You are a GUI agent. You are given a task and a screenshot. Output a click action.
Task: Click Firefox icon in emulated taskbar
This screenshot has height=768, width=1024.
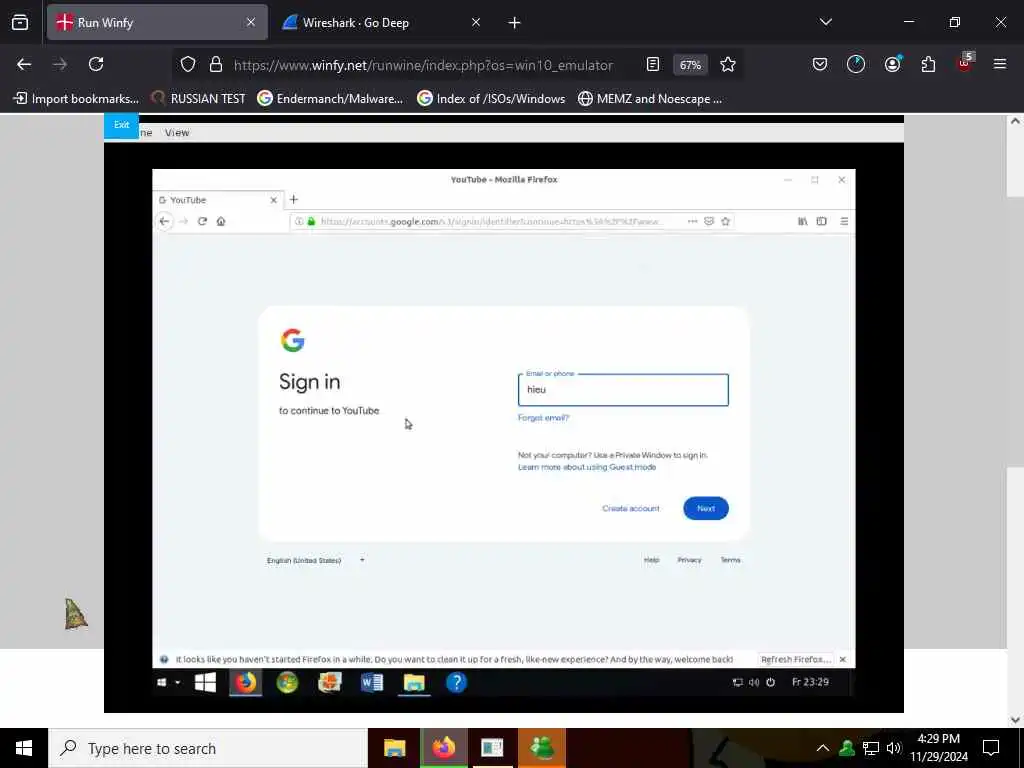[x=246, y=682]
